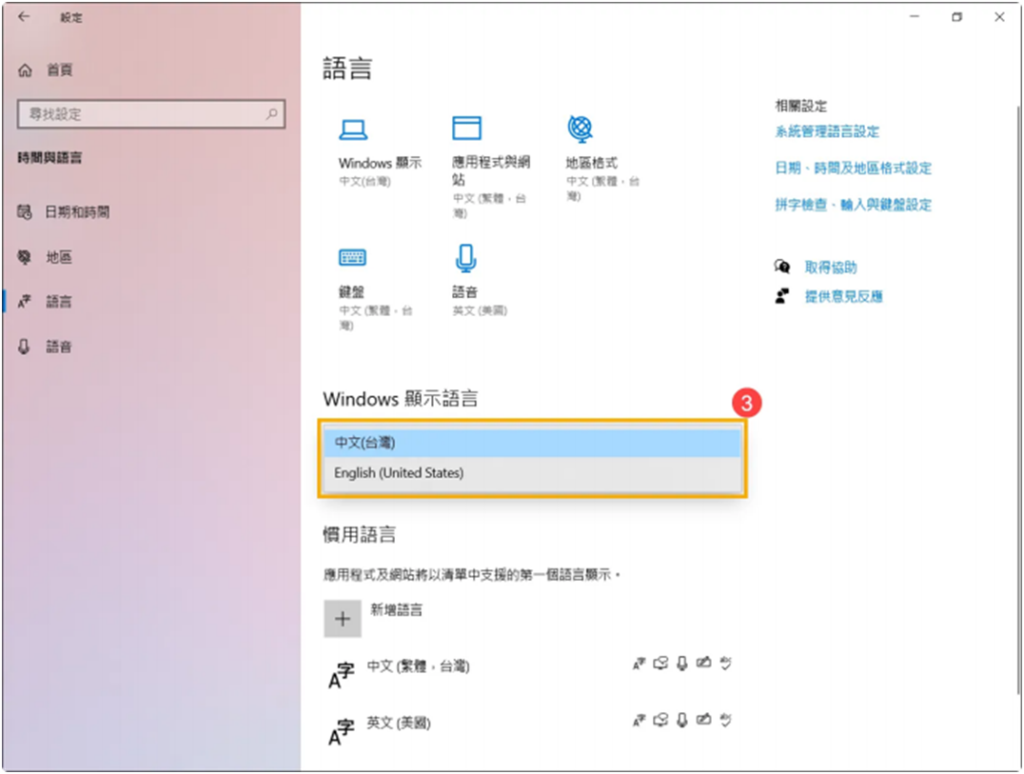1024x774 pixels.
Task: Open the 應用程式與網站 window icon
Action: click(466, 128)
